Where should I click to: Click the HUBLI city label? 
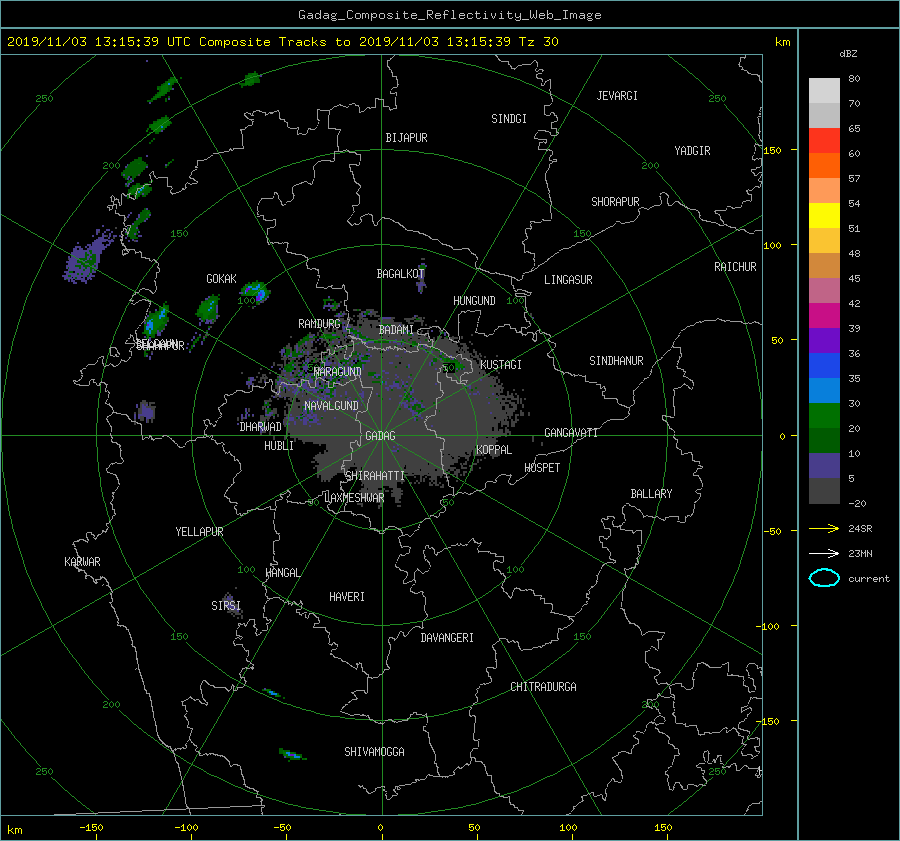pos(278,446)
